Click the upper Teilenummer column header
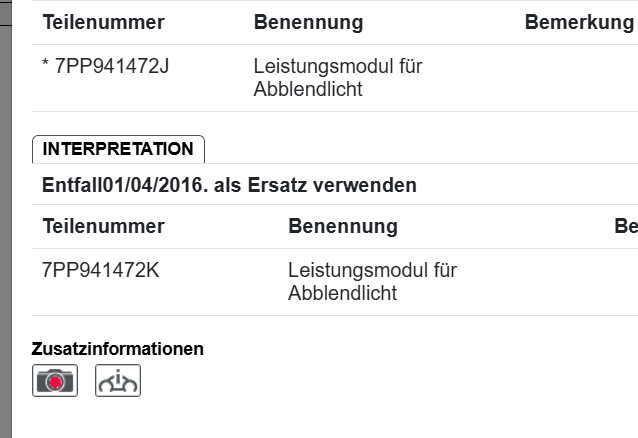Screen dimensions: 638x438 (103, 22)
